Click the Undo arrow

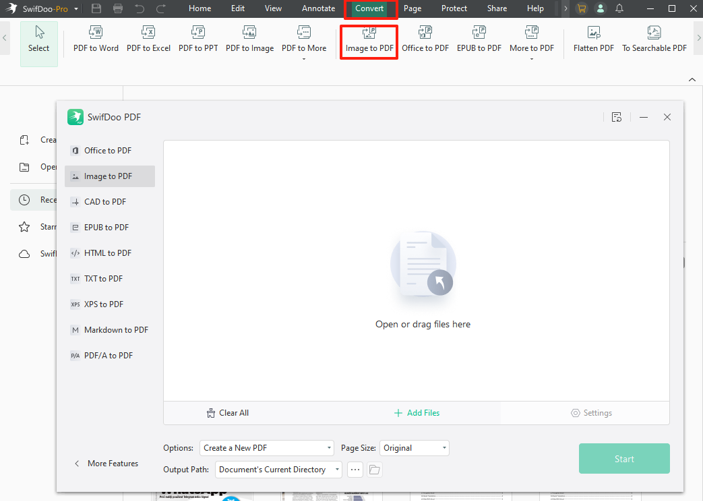[139, 9]
